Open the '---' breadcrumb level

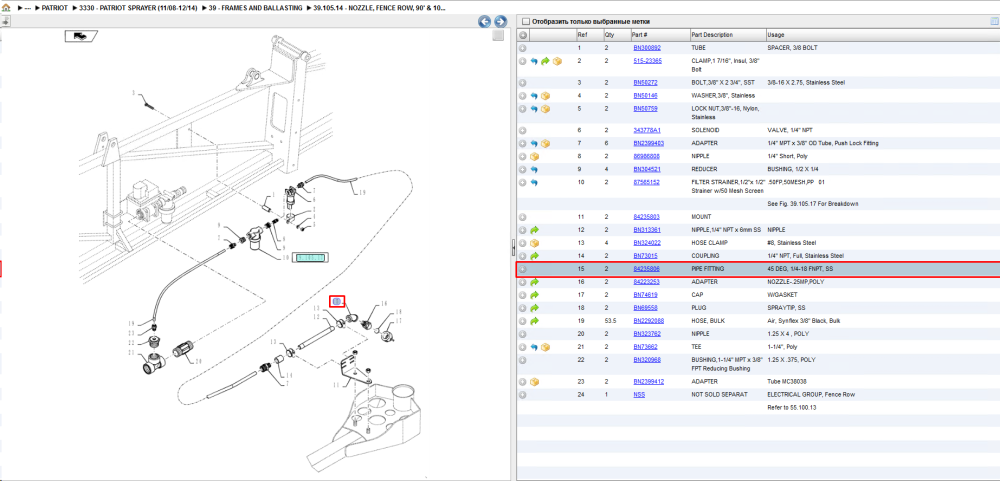[27, 8]
